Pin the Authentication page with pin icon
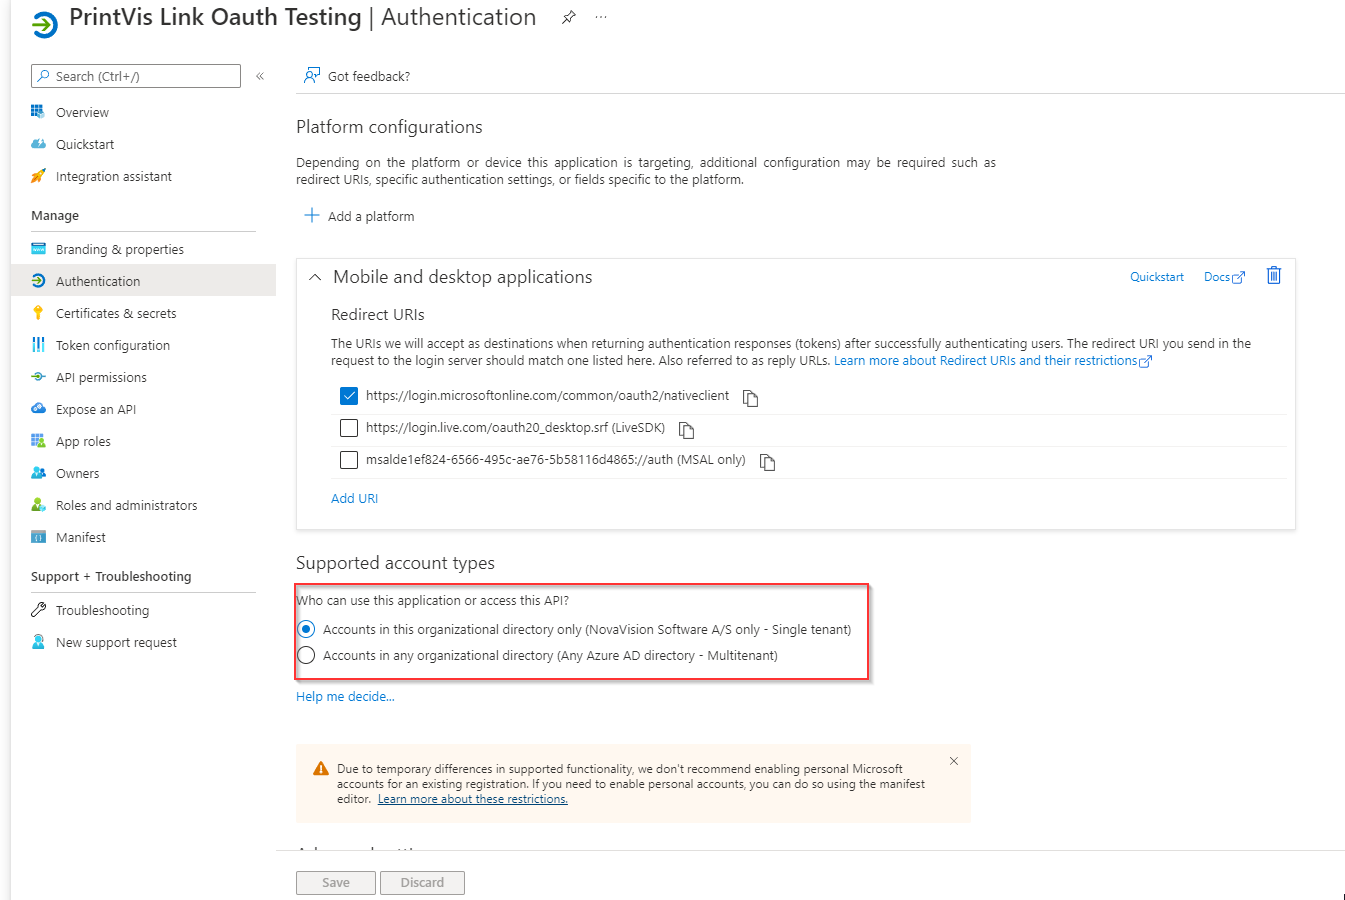Screen dimensions: 1345x900 [568, 18]
